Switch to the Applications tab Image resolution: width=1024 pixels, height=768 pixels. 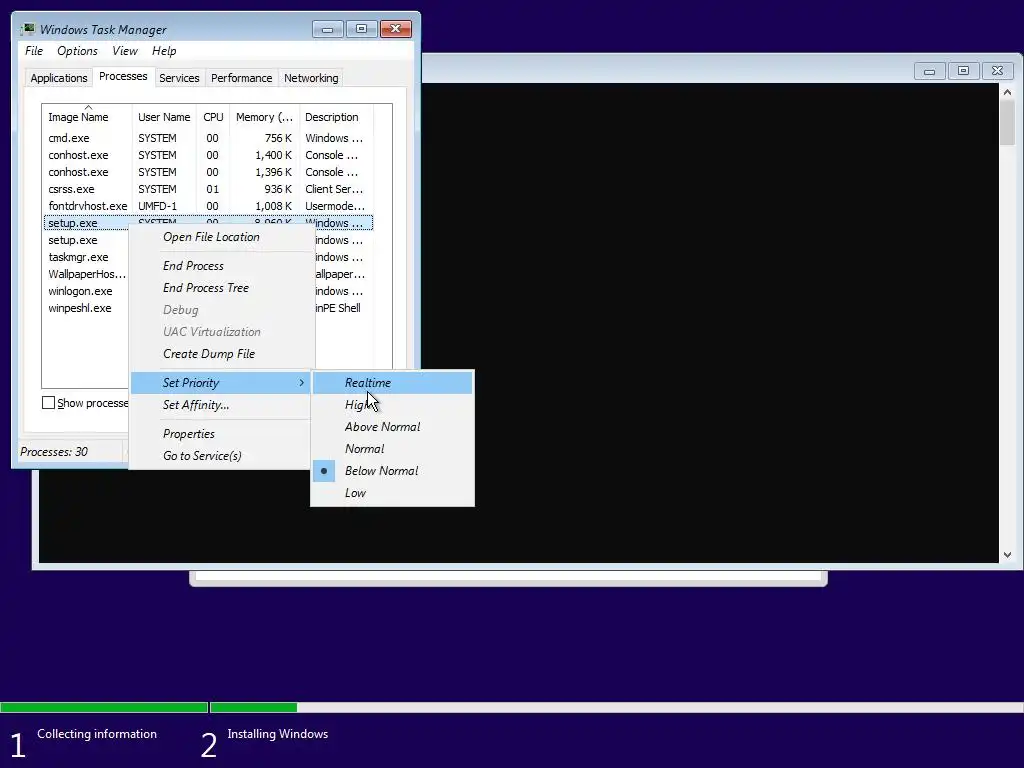coord(59,78)
